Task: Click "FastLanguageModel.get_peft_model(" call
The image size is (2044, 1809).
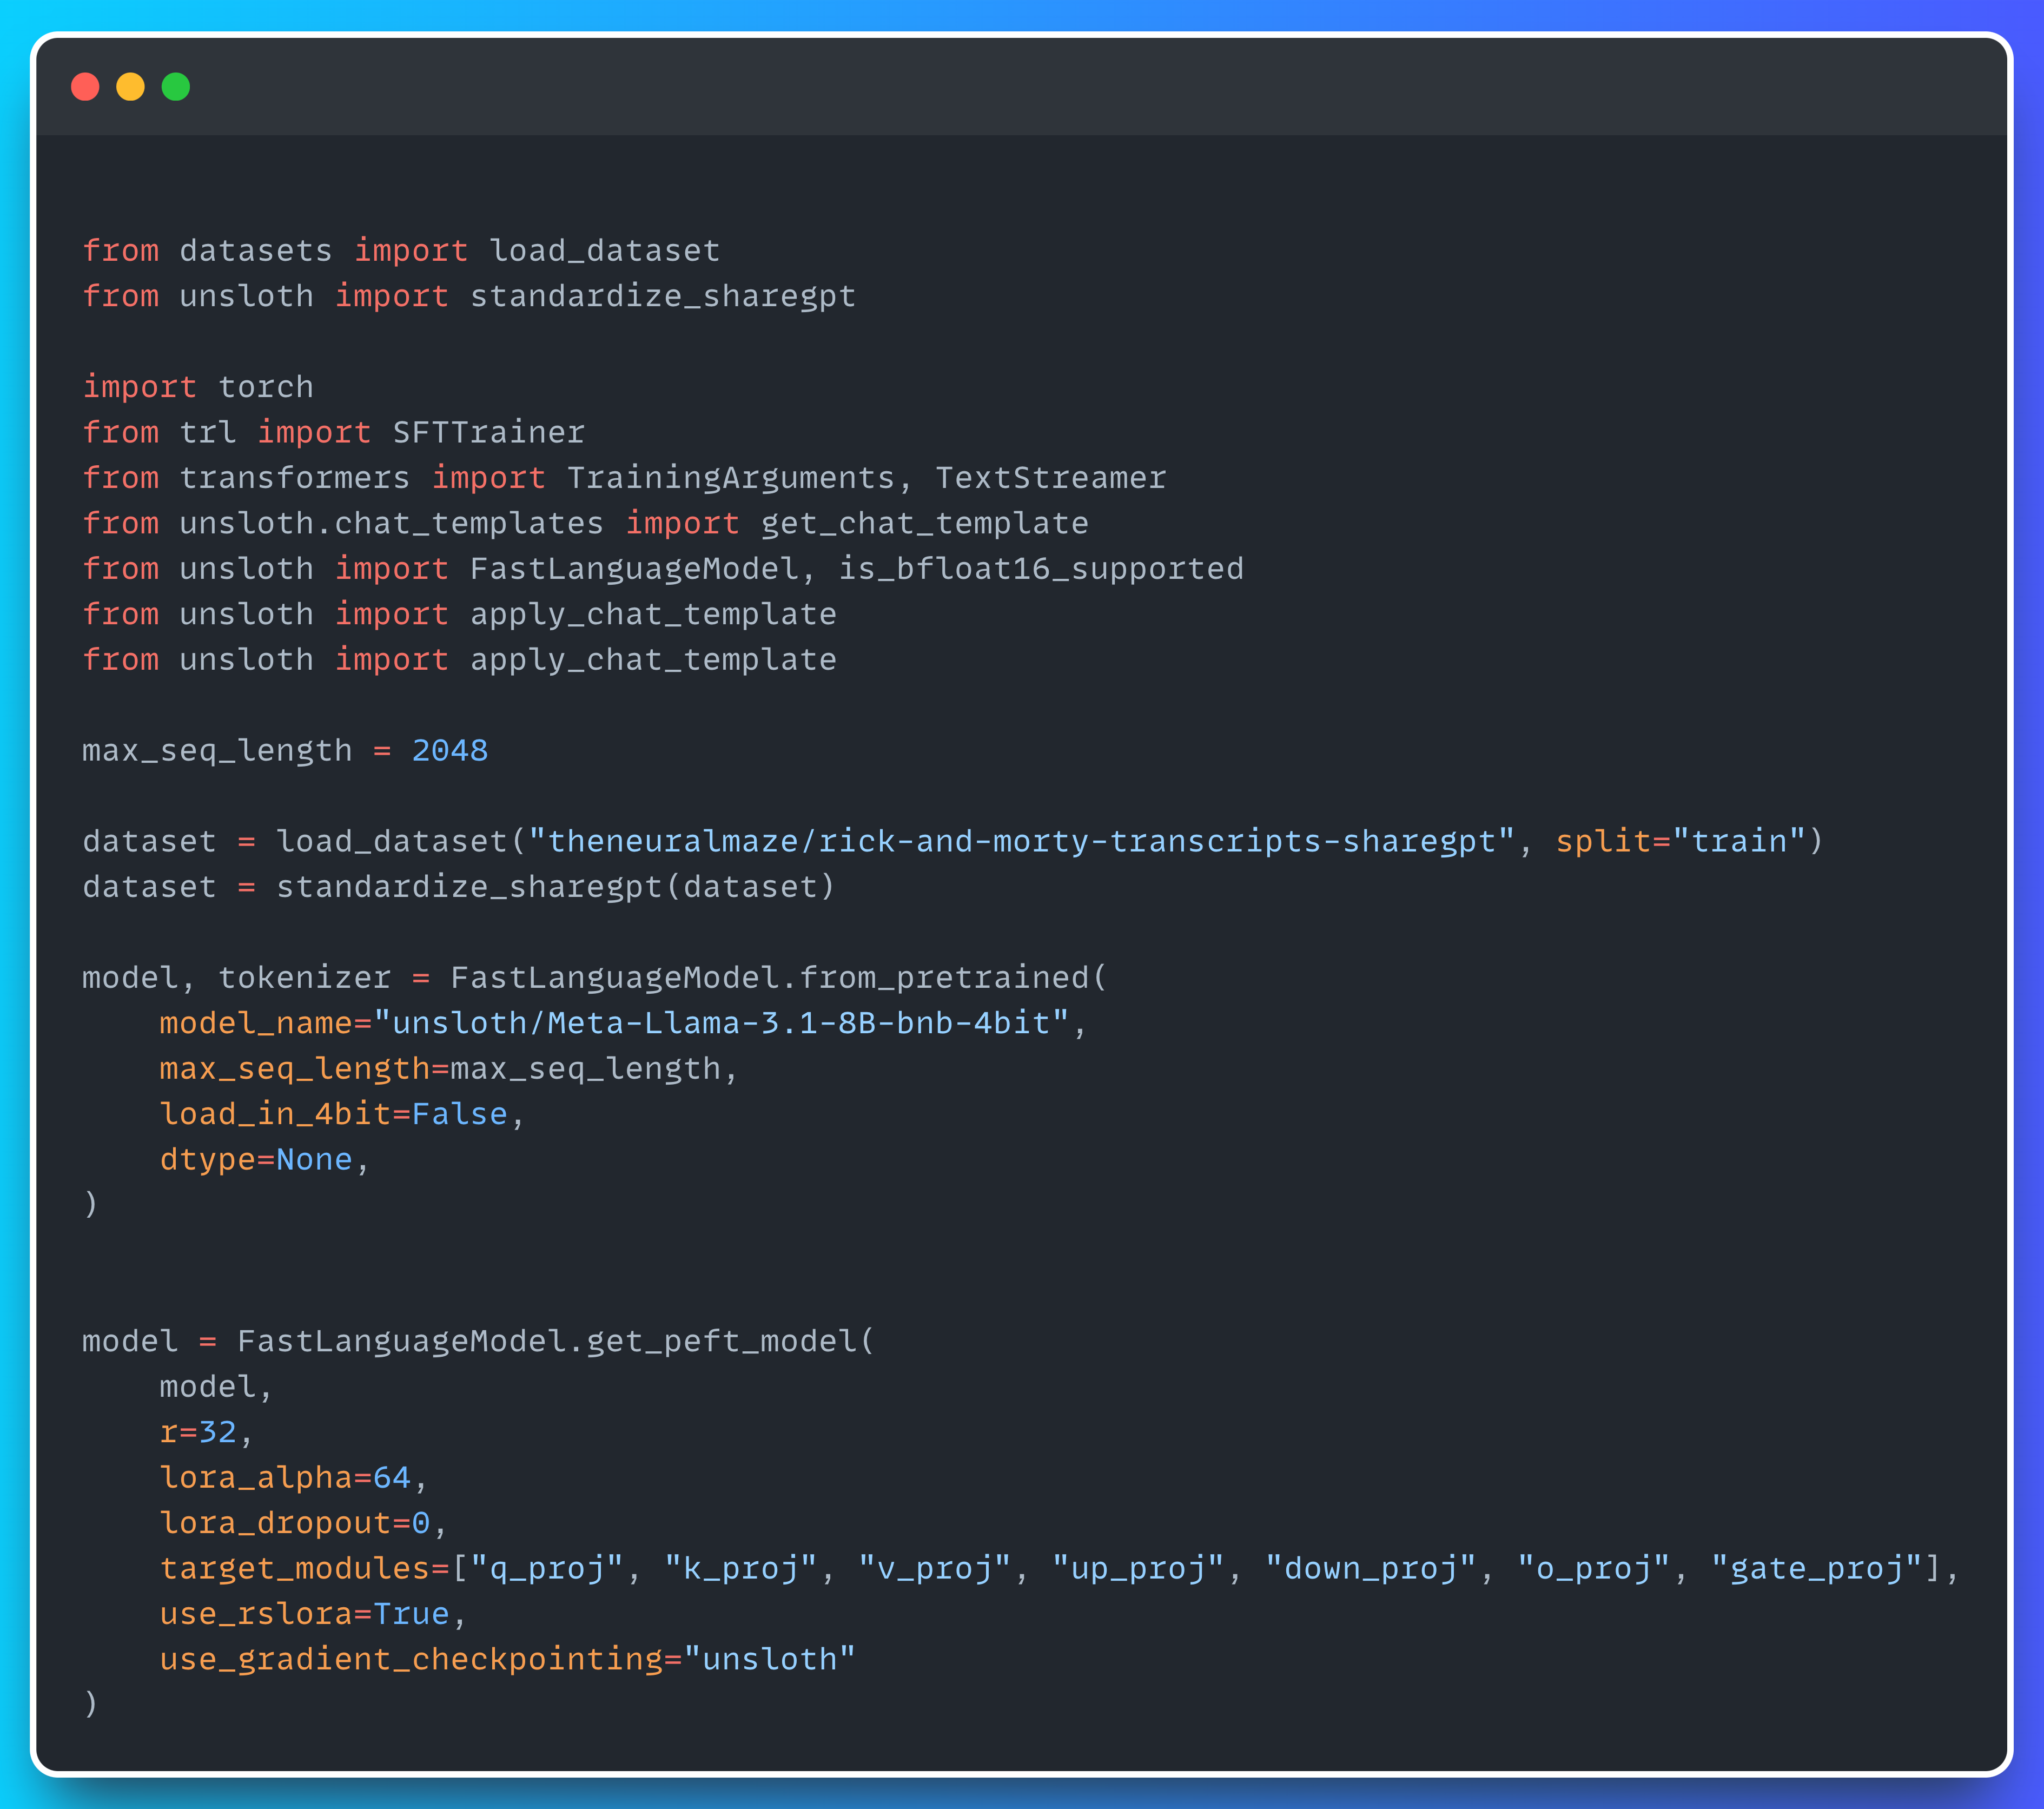Action: [556, 1341]
